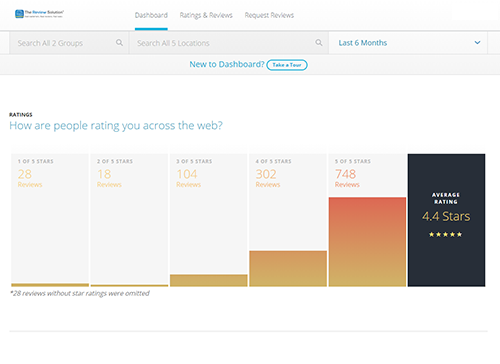The width and height of the screenshot is (500, 364).
Task: Click the groups search magnifier icon
Action: 119,43
